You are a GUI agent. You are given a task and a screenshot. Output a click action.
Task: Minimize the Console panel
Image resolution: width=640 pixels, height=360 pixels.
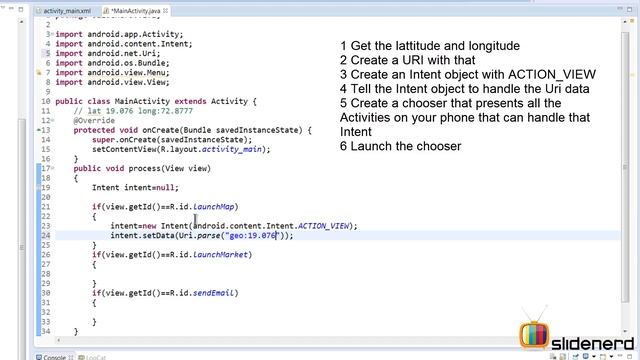click(620, 356)
